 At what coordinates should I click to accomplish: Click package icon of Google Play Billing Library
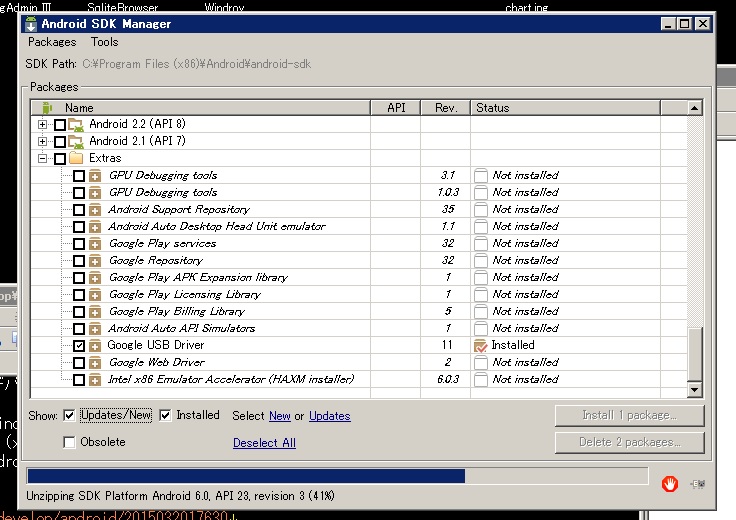point(95,312)
